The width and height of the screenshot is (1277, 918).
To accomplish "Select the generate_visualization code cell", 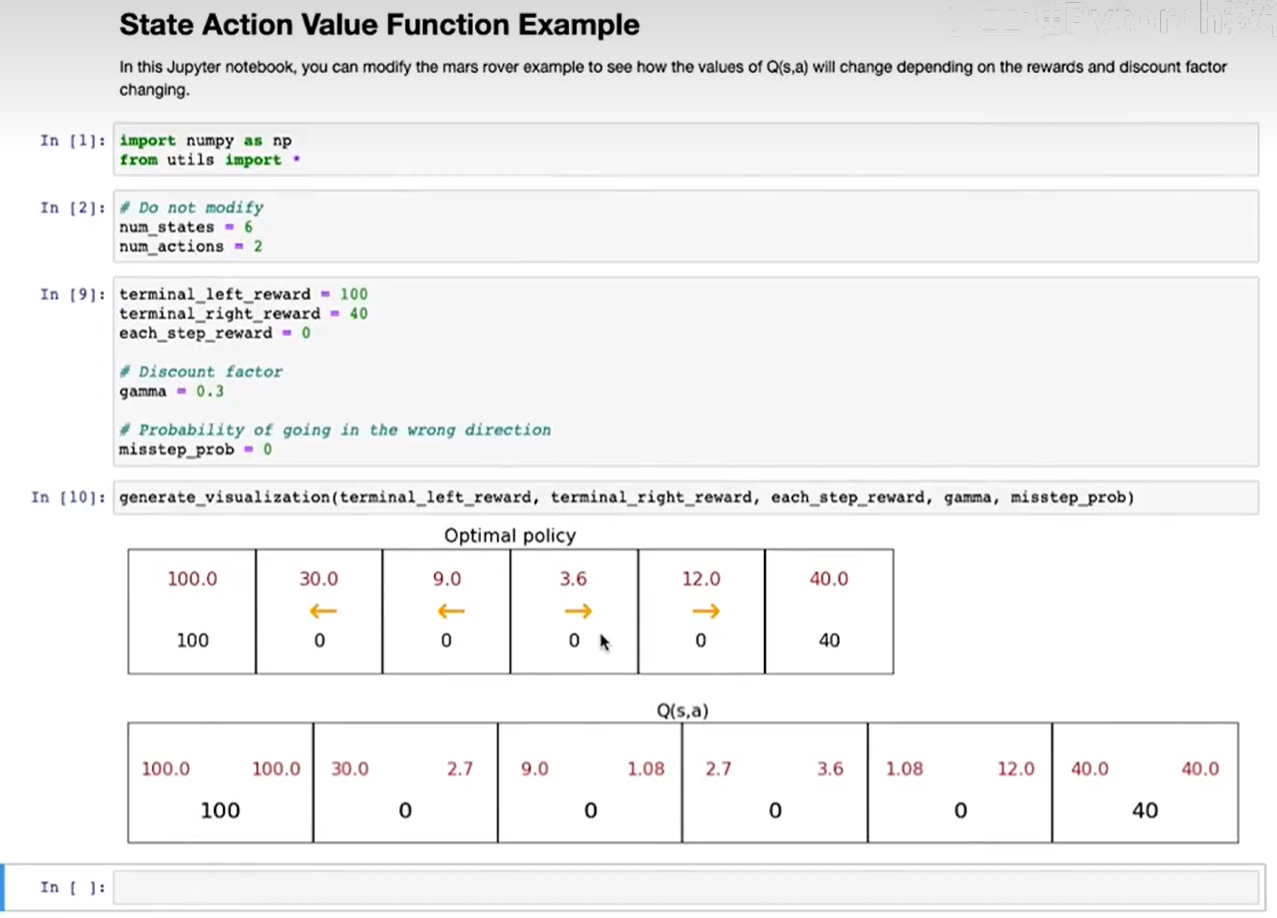I will click(x=685, y=497).
